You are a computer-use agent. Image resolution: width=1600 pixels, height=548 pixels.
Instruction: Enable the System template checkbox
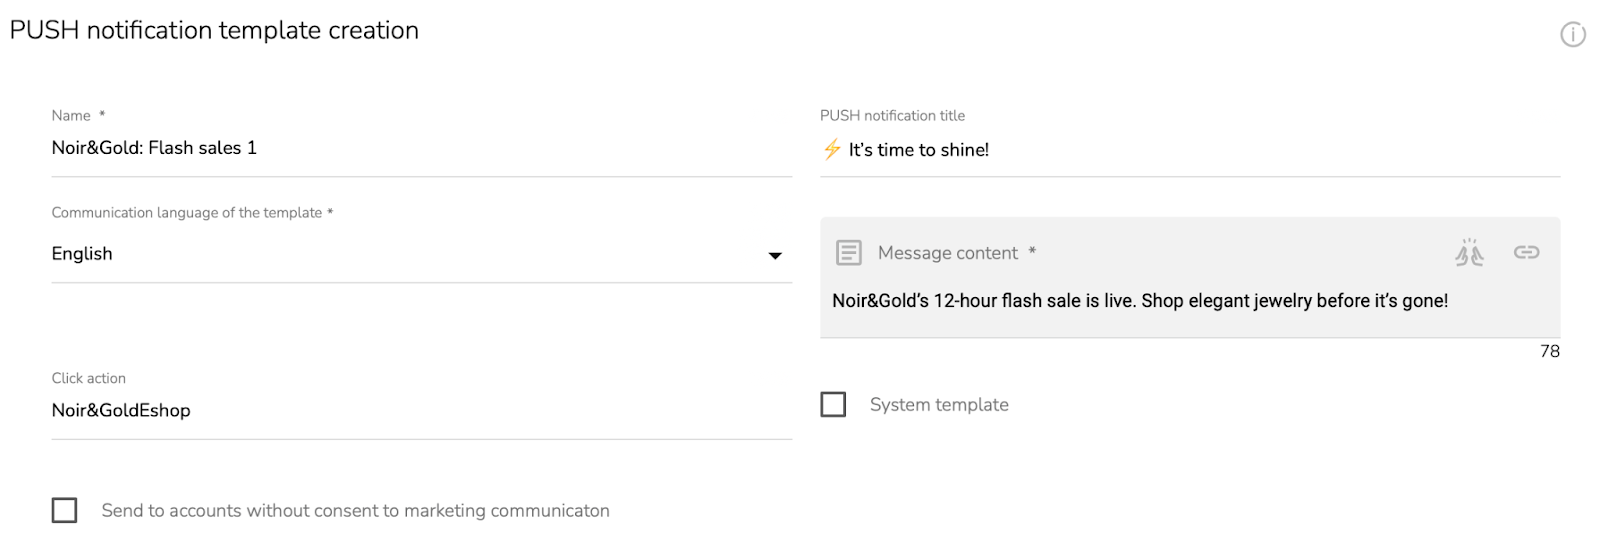click(x=833, y=405)
